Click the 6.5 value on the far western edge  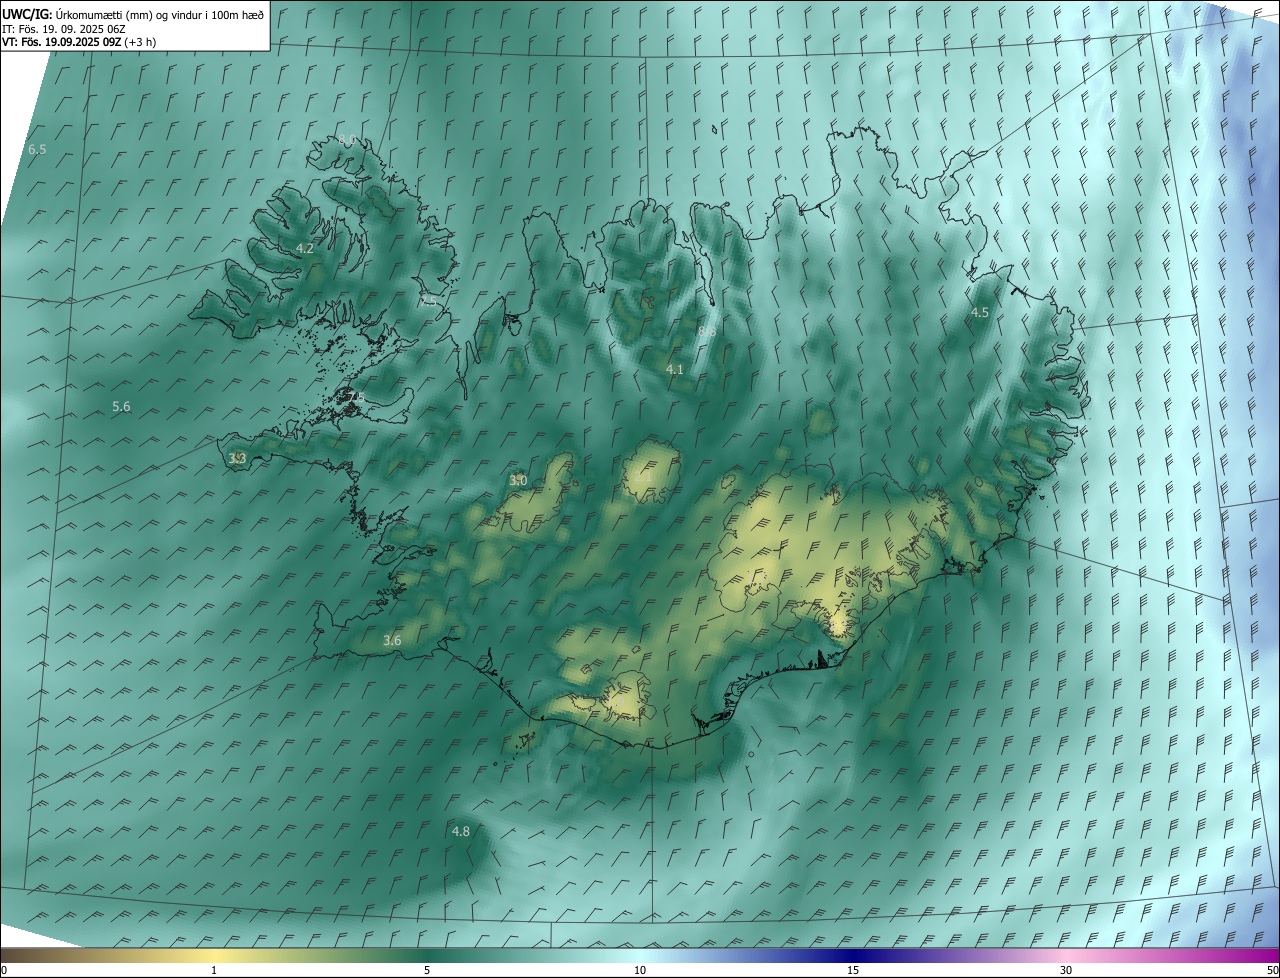pos(37,149)
